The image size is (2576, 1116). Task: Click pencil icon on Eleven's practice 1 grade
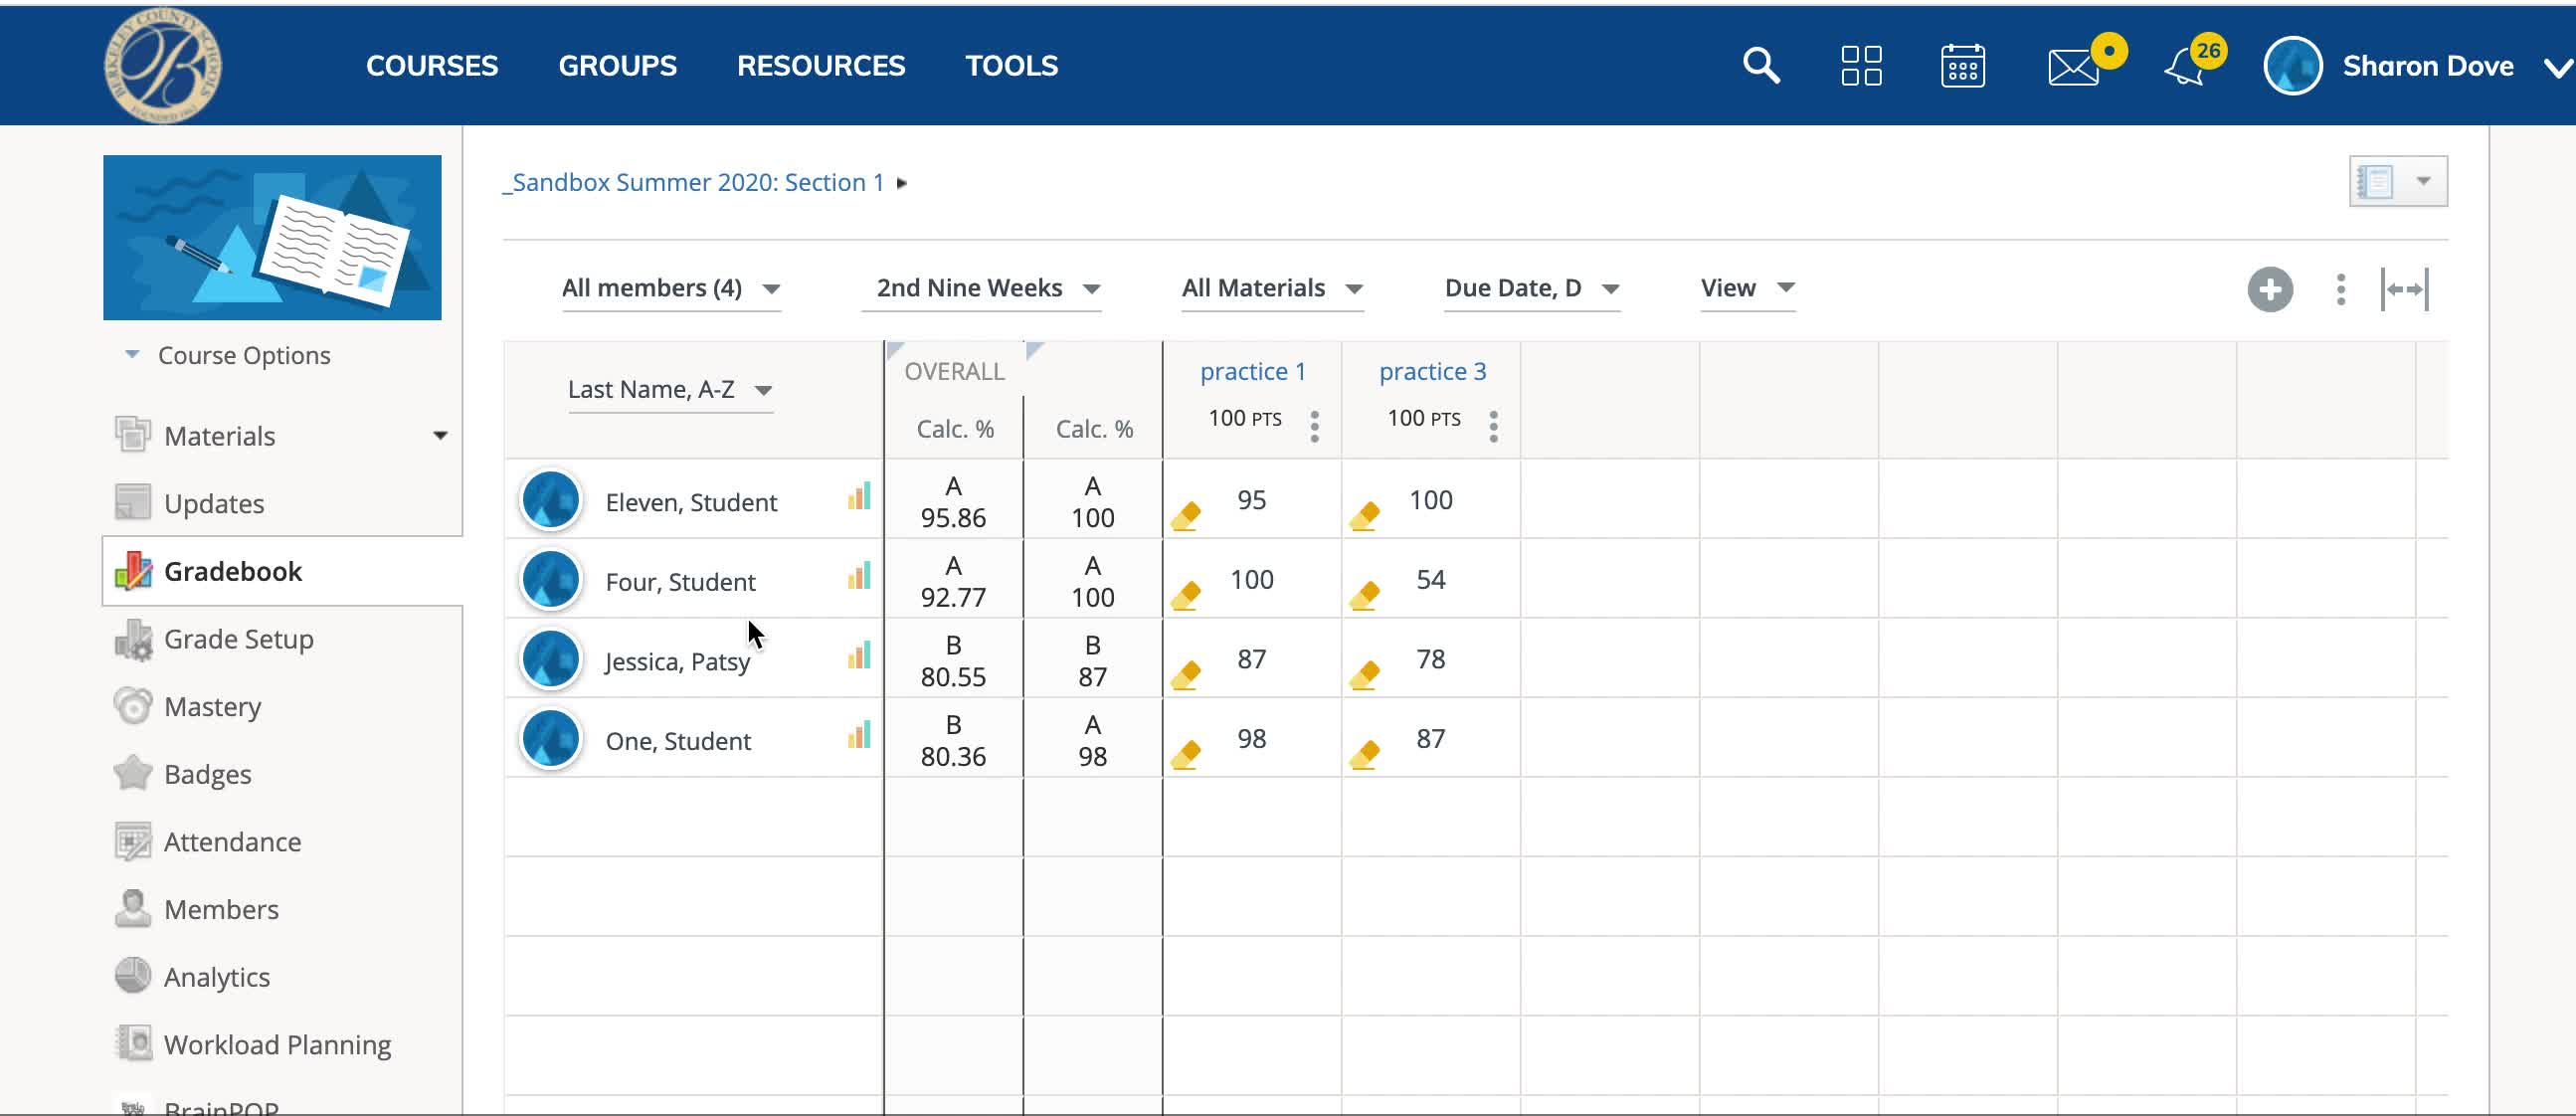1186,516
